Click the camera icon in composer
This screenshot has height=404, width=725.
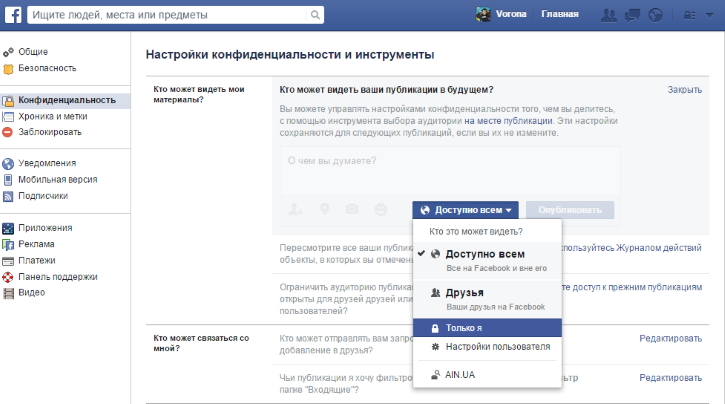[352, 209]
